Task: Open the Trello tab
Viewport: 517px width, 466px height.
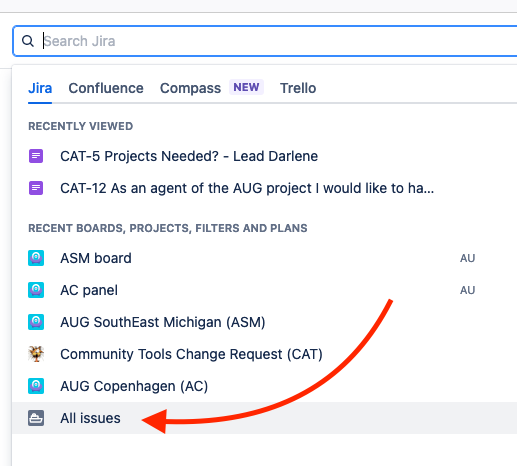Action: click(298, 88)
